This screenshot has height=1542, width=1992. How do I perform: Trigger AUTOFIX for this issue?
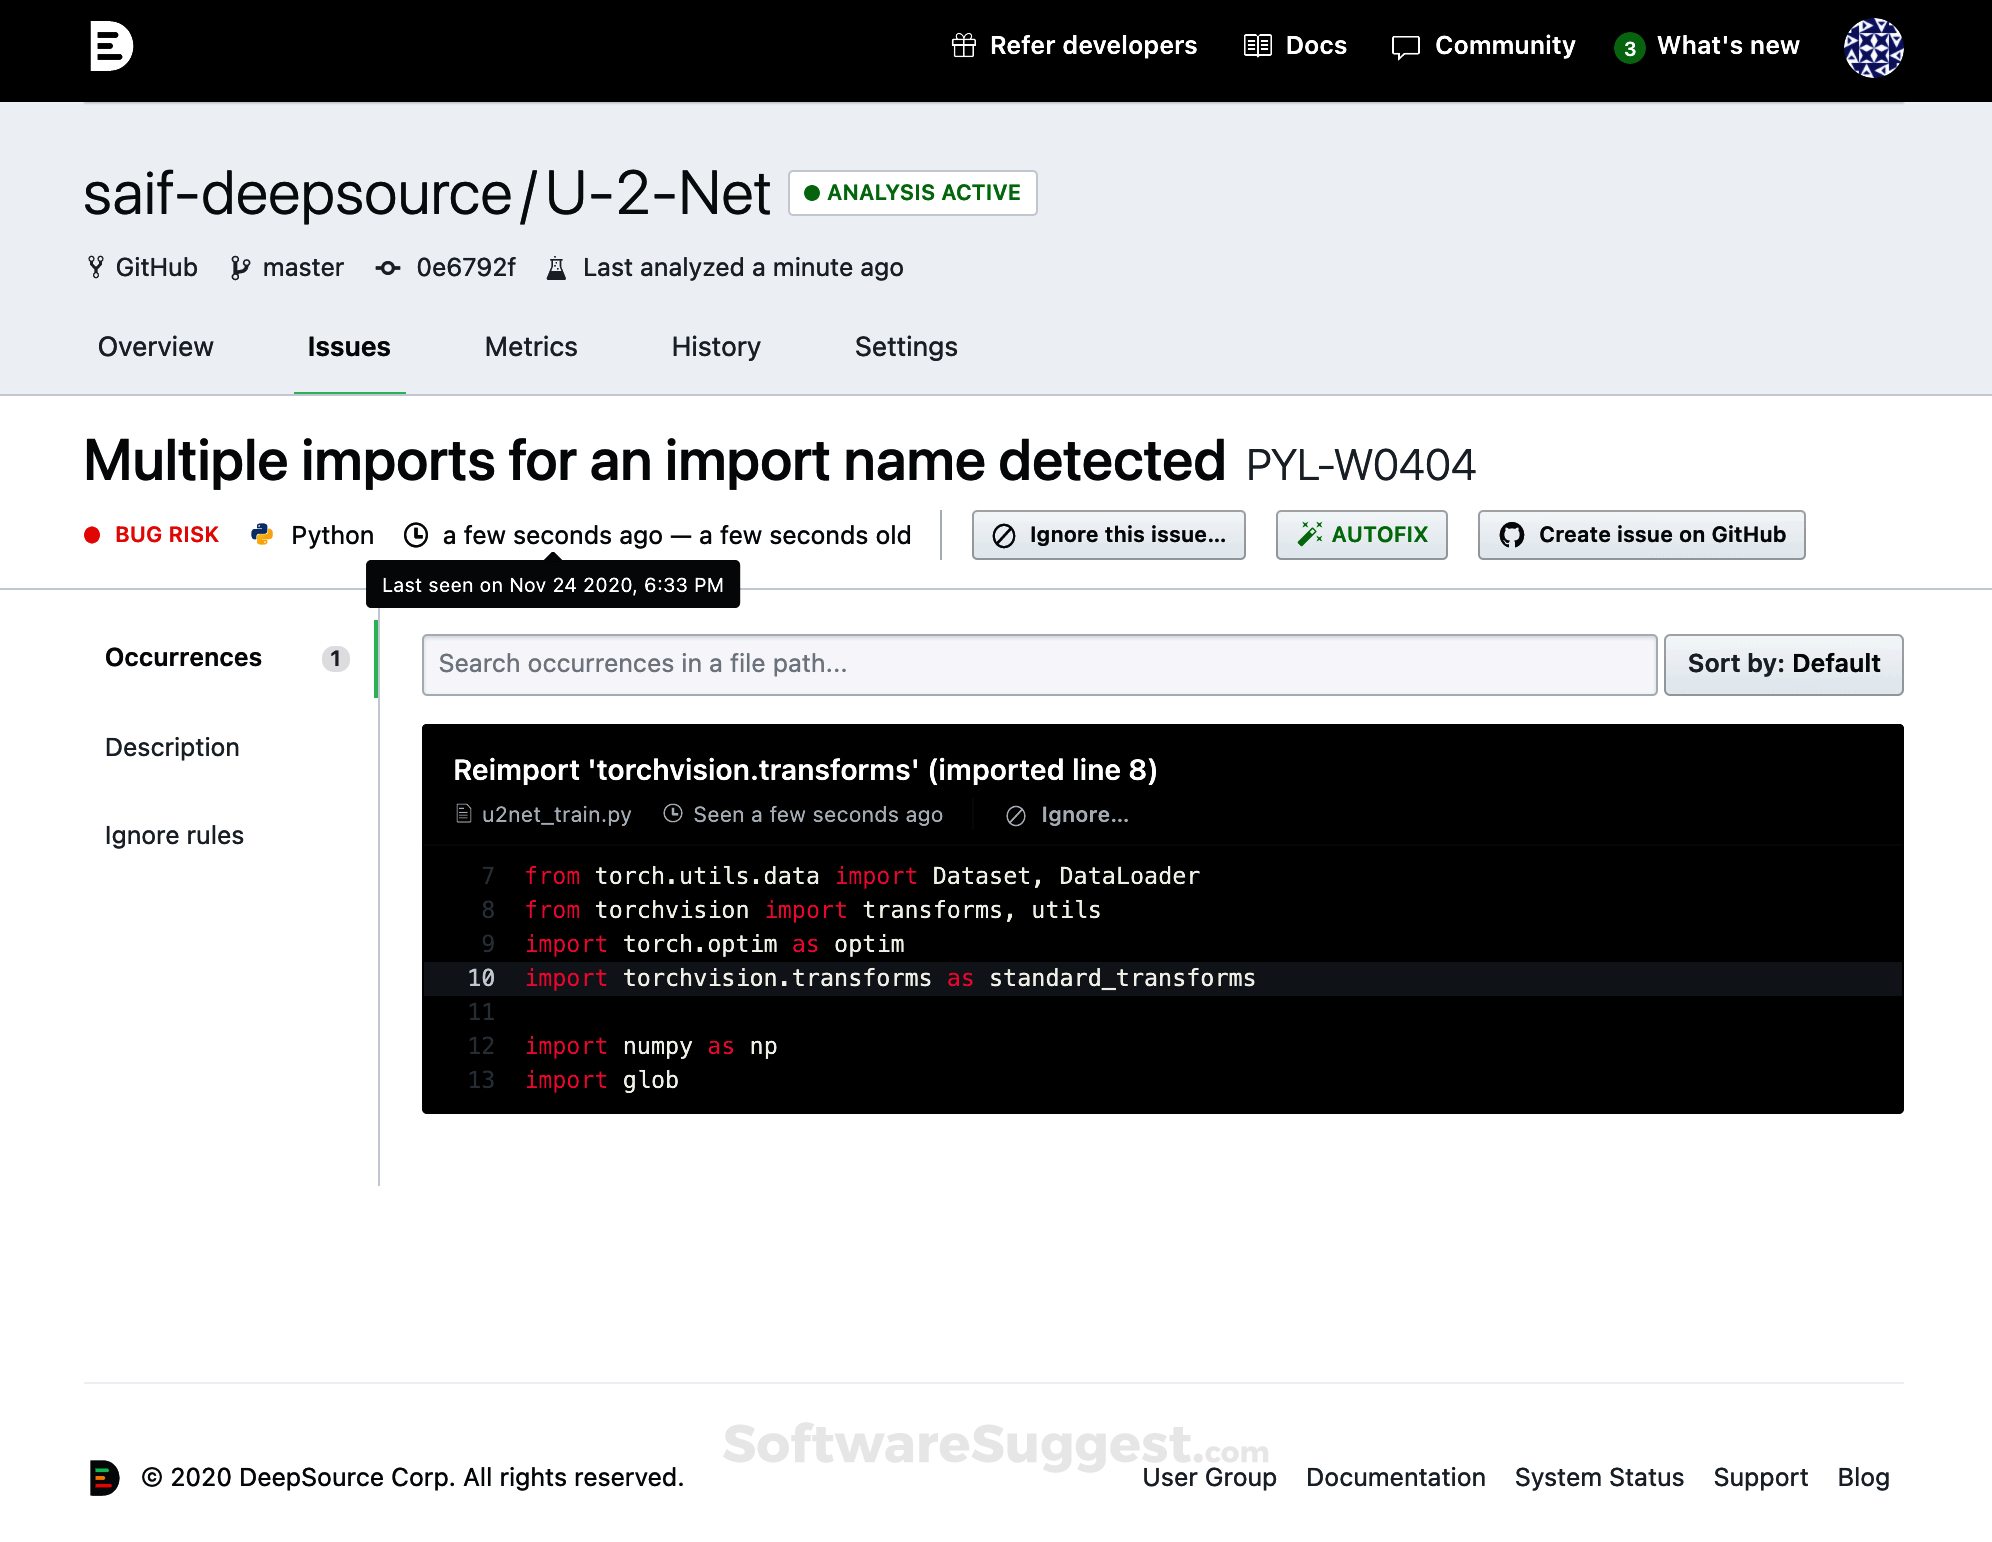point(1361,534)
